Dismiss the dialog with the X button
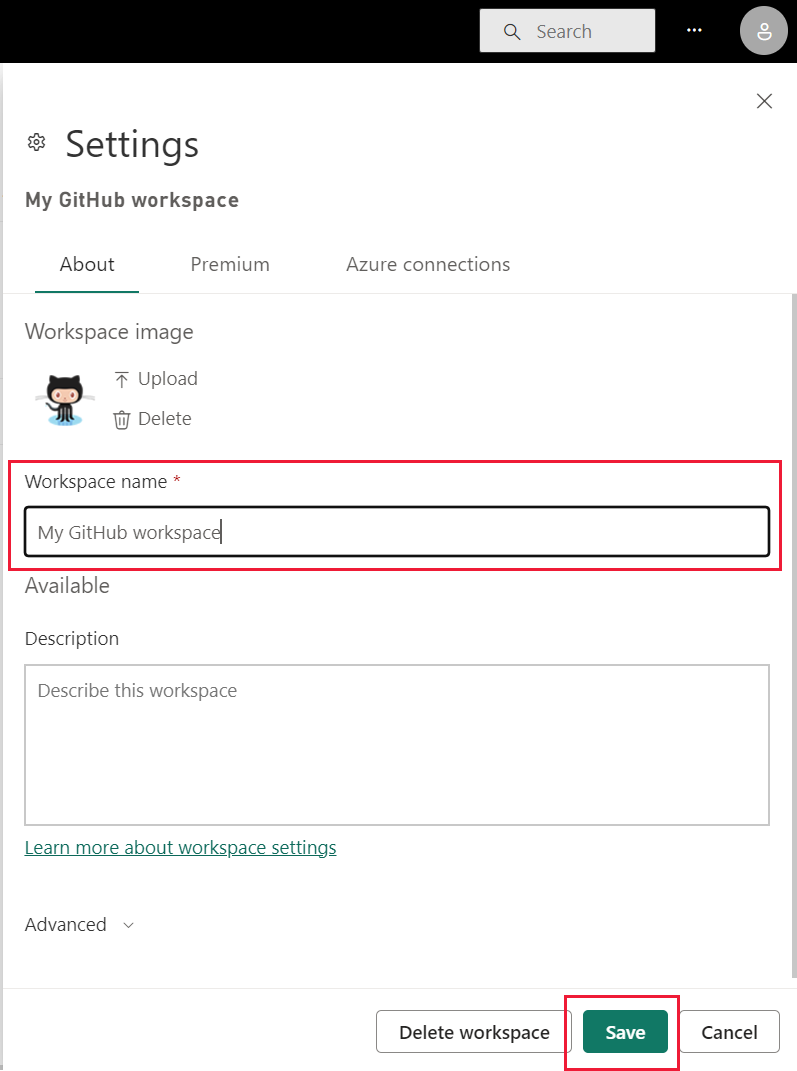 click(764, 101)
